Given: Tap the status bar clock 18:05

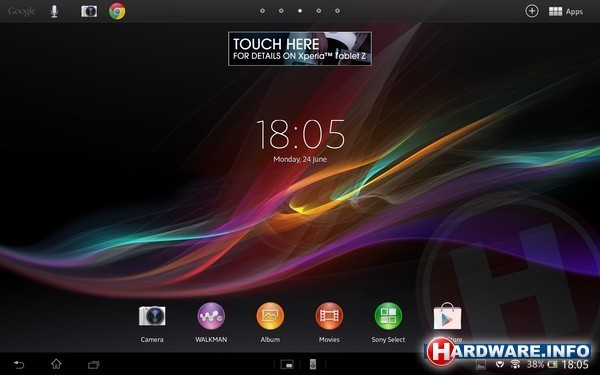Looking at the screenshot, I should click(575, 364).
